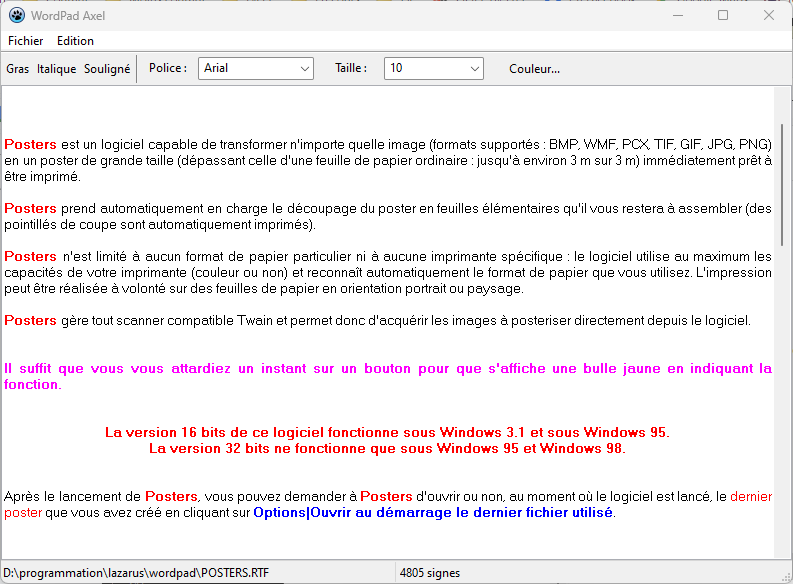Click text 'pointillés de coupe sont automatiquement imprimés'

click(157, 224)
